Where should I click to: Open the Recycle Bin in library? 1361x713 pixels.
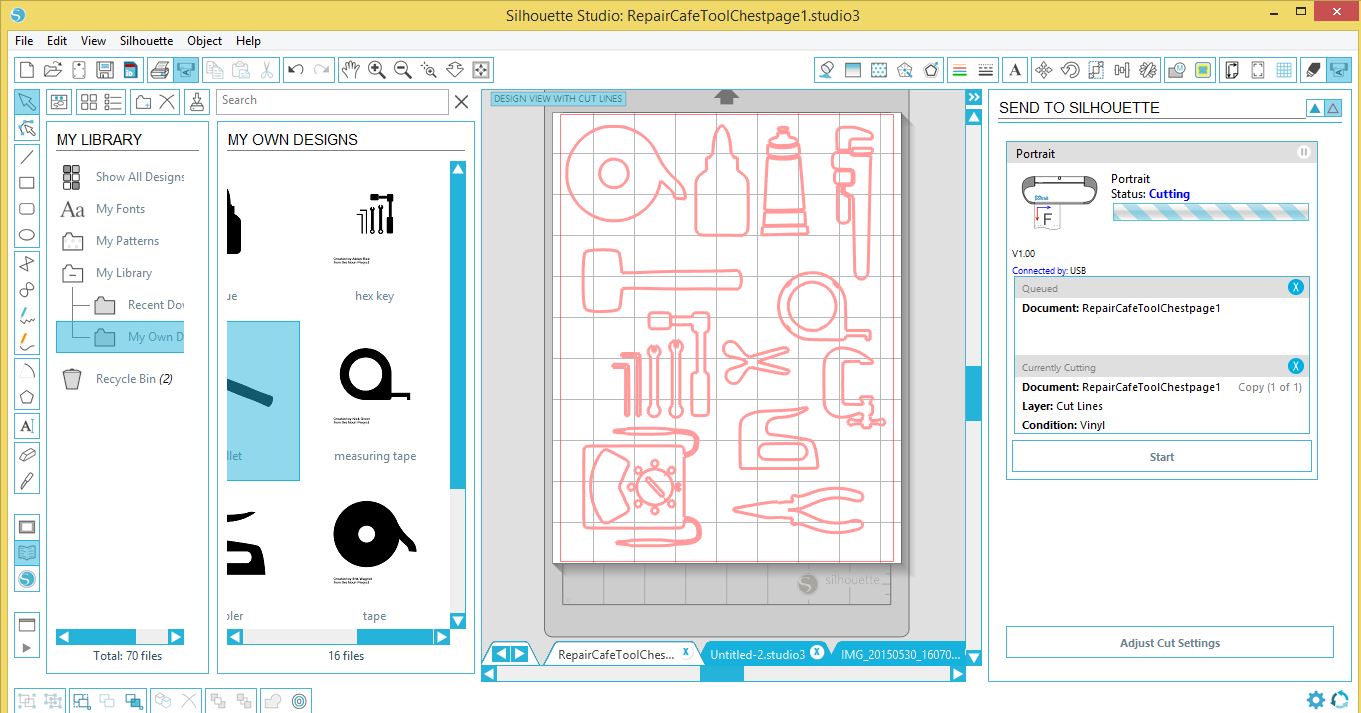(117, 379)
